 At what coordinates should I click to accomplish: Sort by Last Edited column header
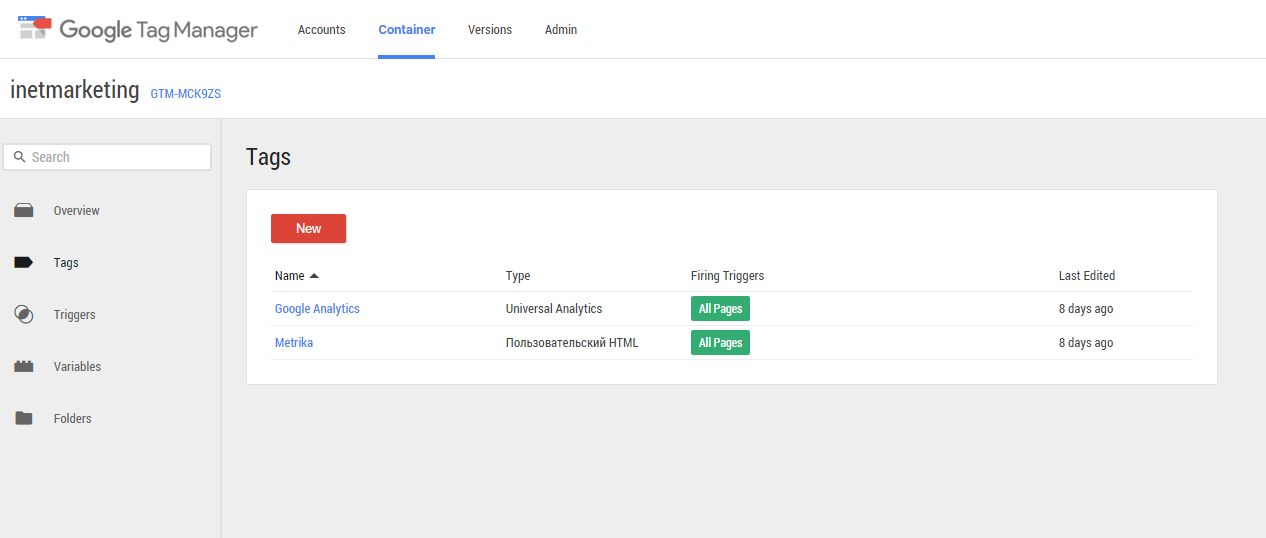[x=1086, y=276]
